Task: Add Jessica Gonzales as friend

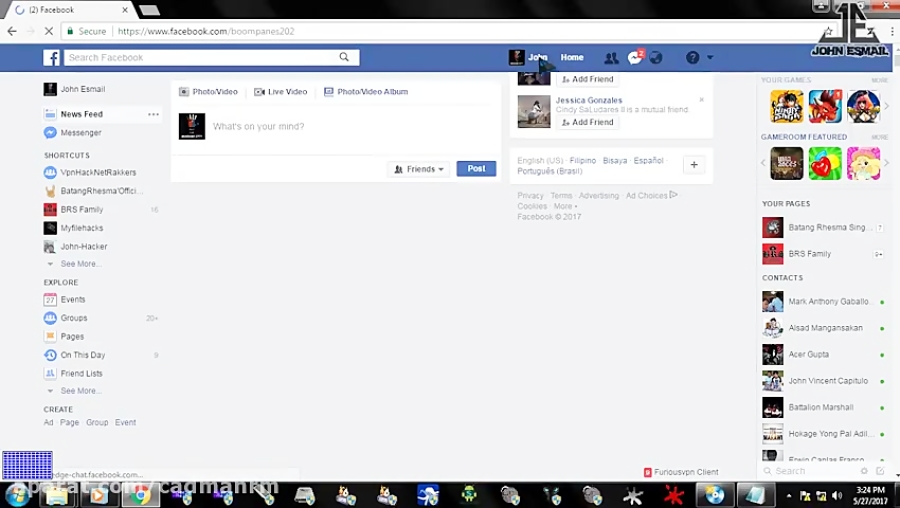Action: coord(588,122)
